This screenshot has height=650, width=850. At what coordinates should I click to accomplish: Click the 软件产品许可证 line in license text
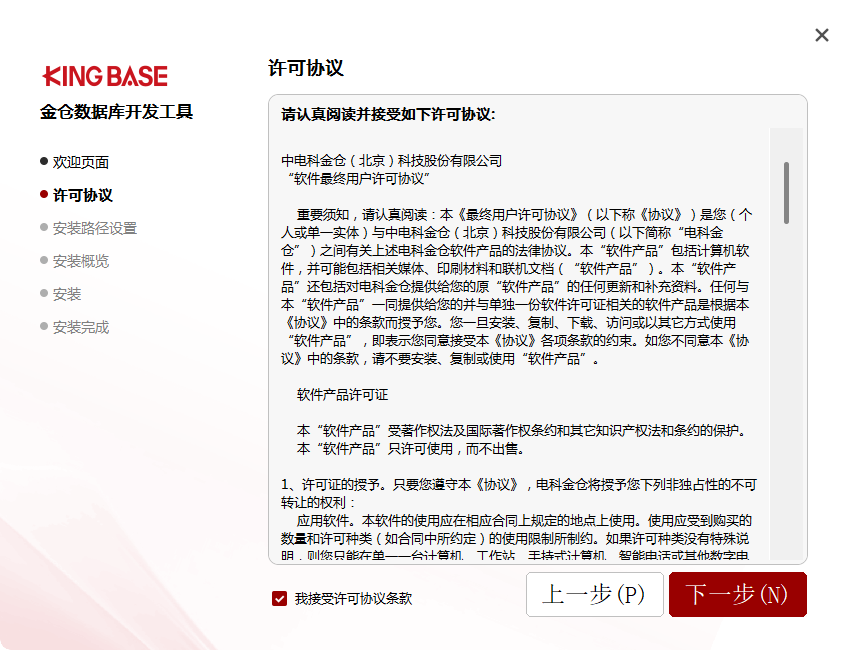(x=342, y=395)
